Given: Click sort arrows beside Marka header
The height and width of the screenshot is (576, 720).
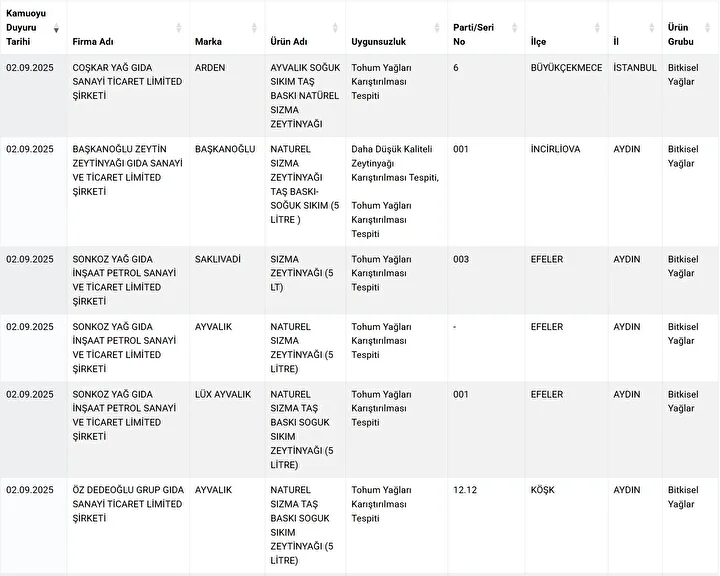Looking at the screenshot, I should (x=256, y=28).
